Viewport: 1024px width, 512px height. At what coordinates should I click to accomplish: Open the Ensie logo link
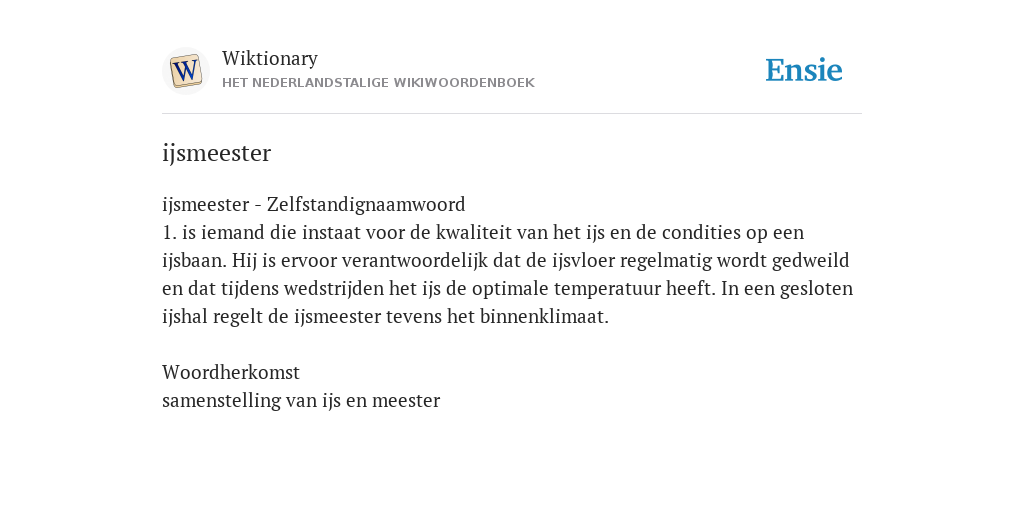[804, 71]
